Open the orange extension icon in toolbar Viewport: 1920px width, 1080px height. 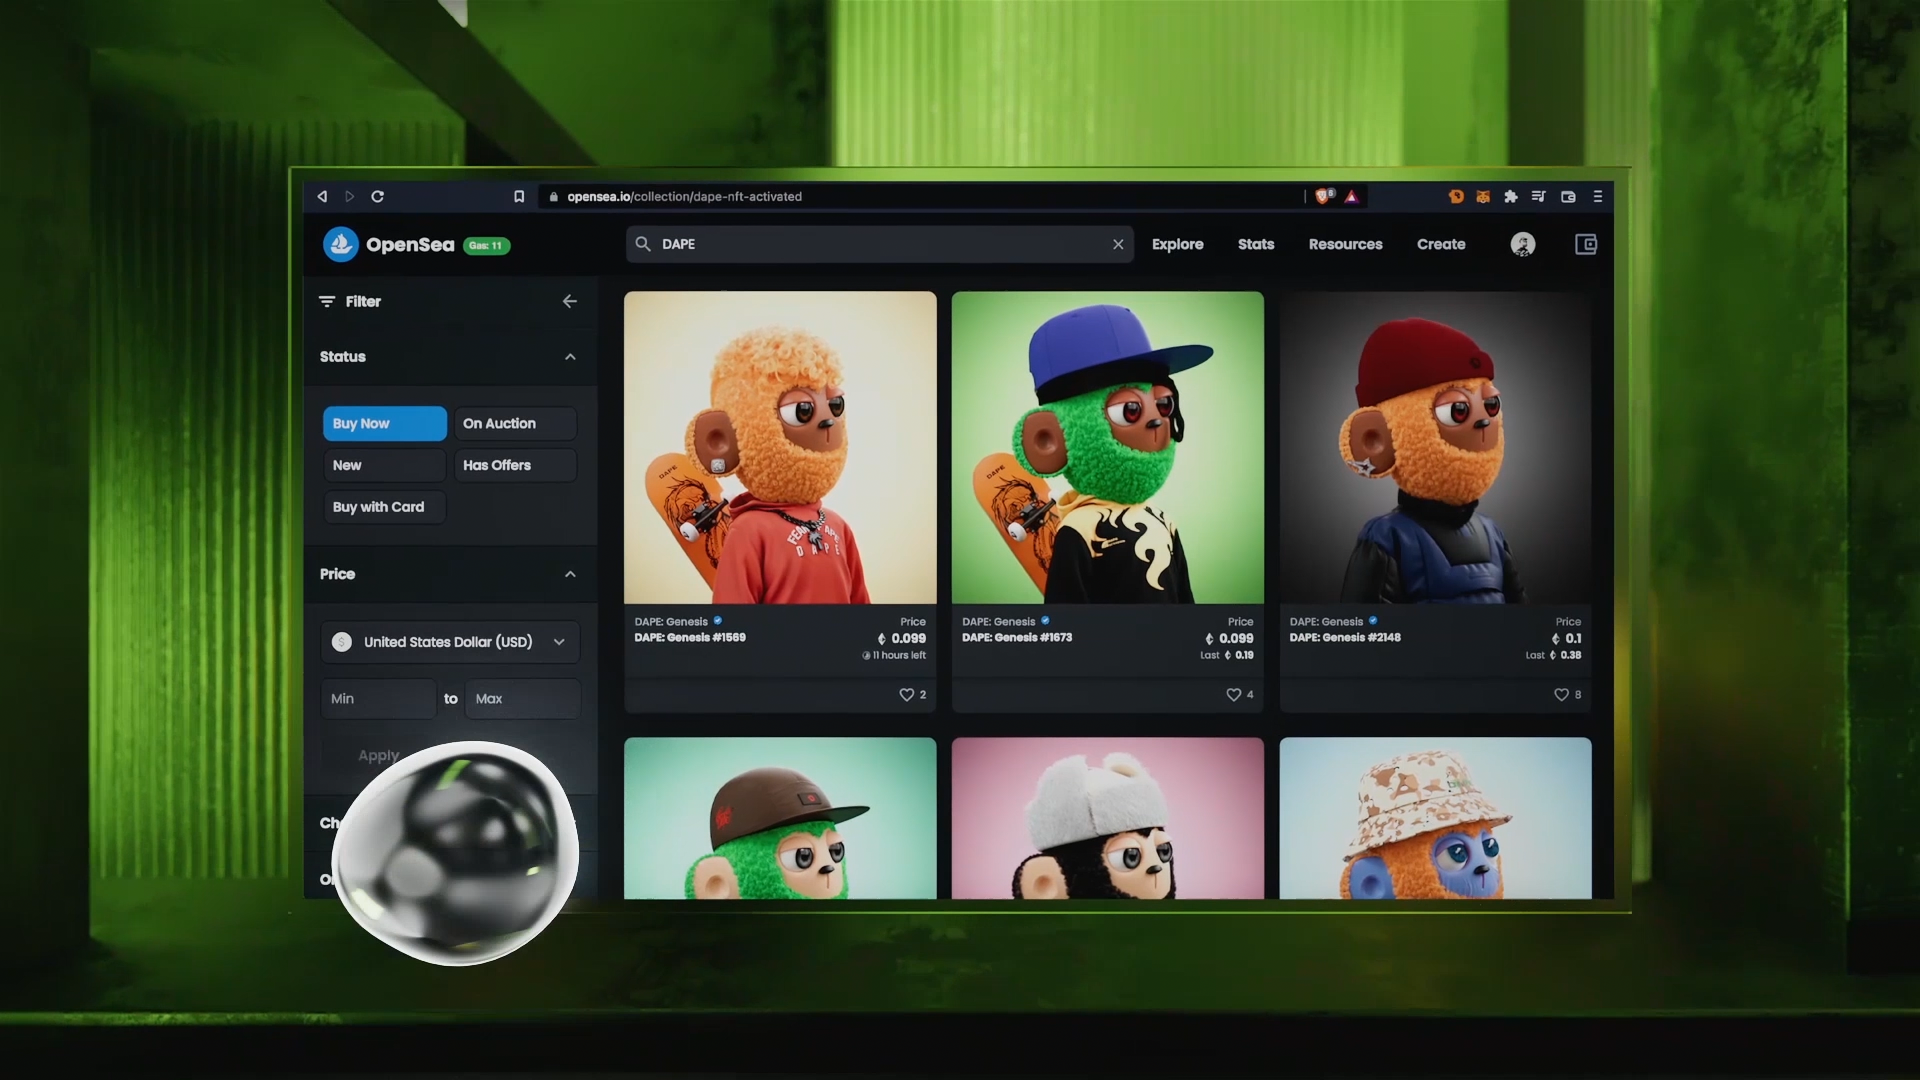1456,197
